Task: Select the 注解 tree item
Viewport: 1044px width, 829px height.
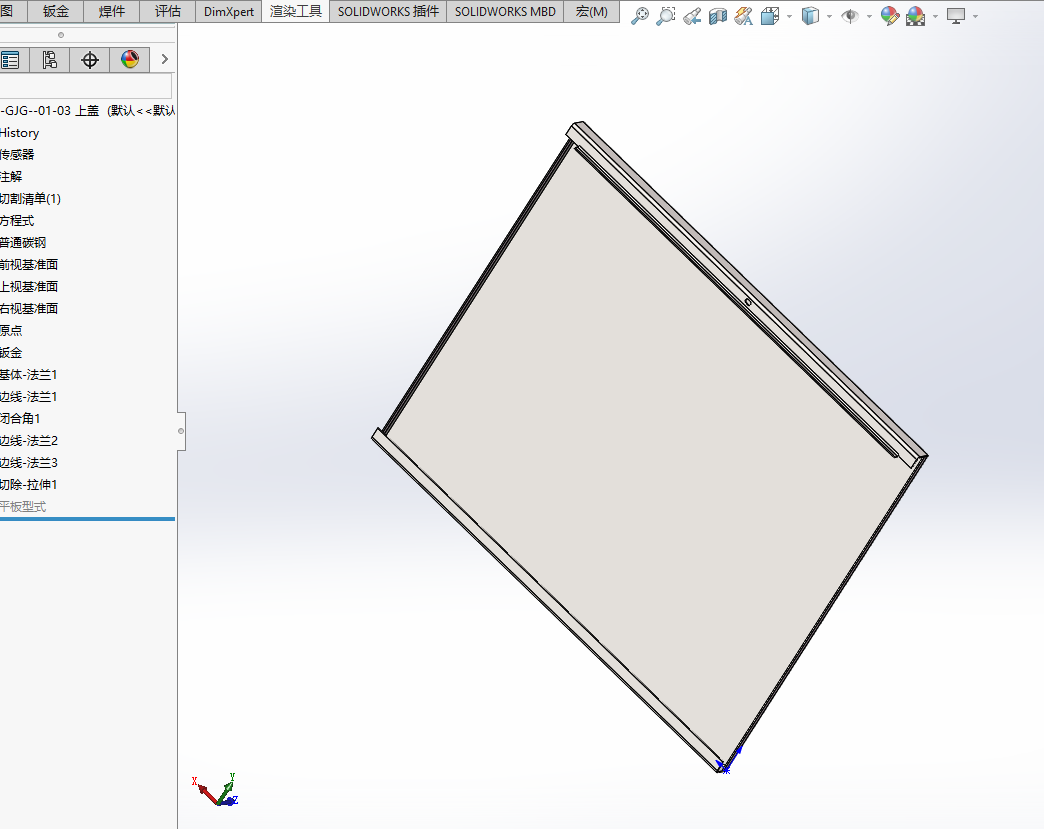Action: (x=11, y=176)
